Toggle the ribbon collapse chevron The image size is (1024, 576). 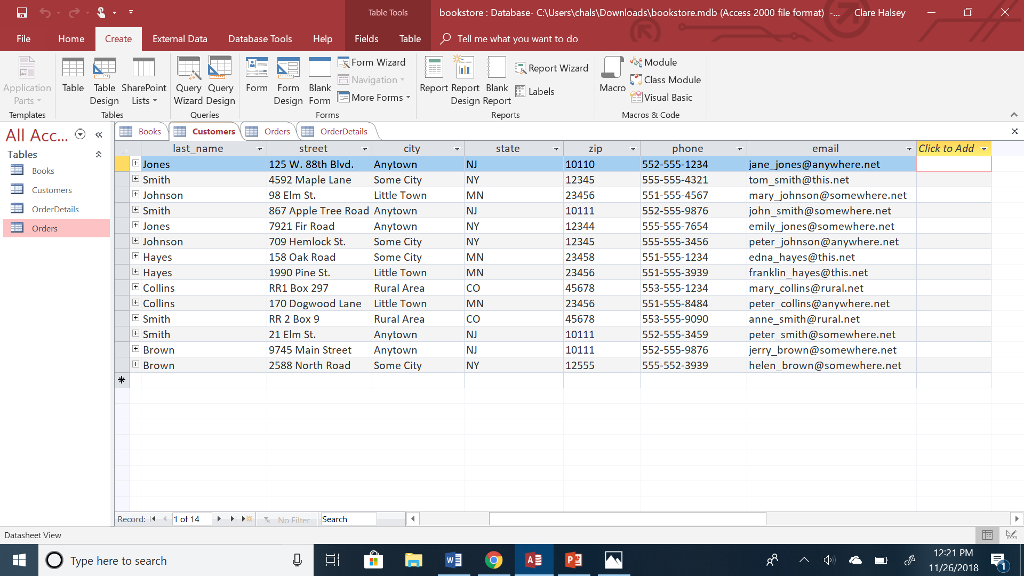click(1013, 114)
